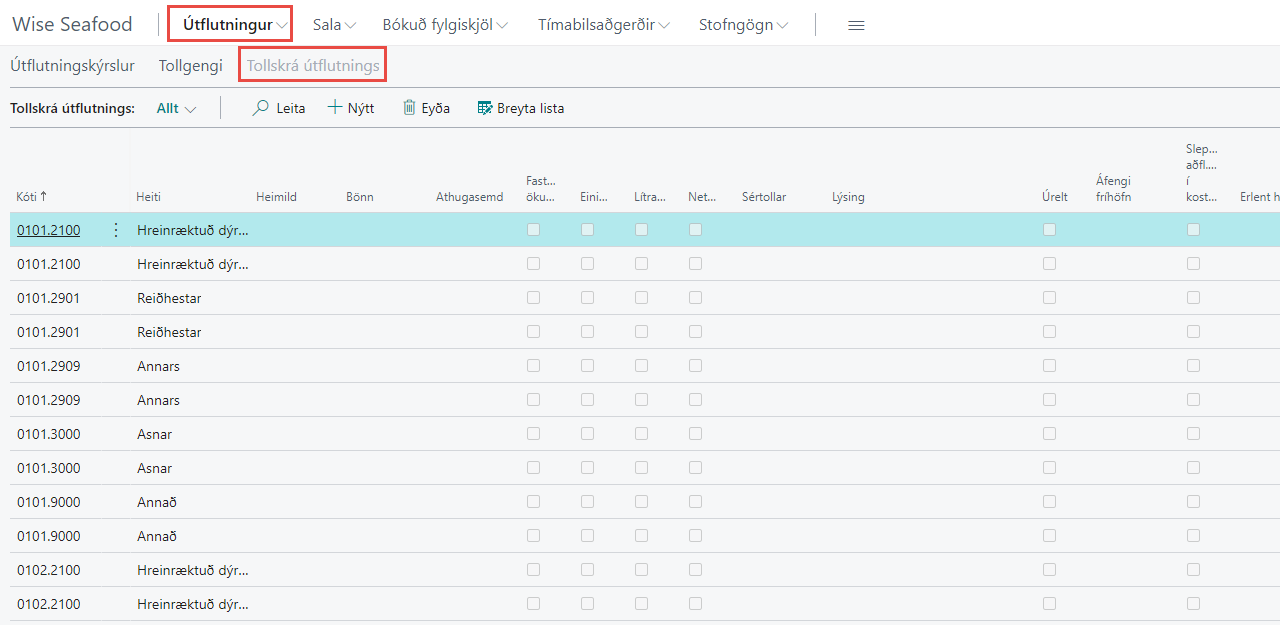Go to Útflutningskýrslur page
This screenshot has width=1280, height=625.
72,66
